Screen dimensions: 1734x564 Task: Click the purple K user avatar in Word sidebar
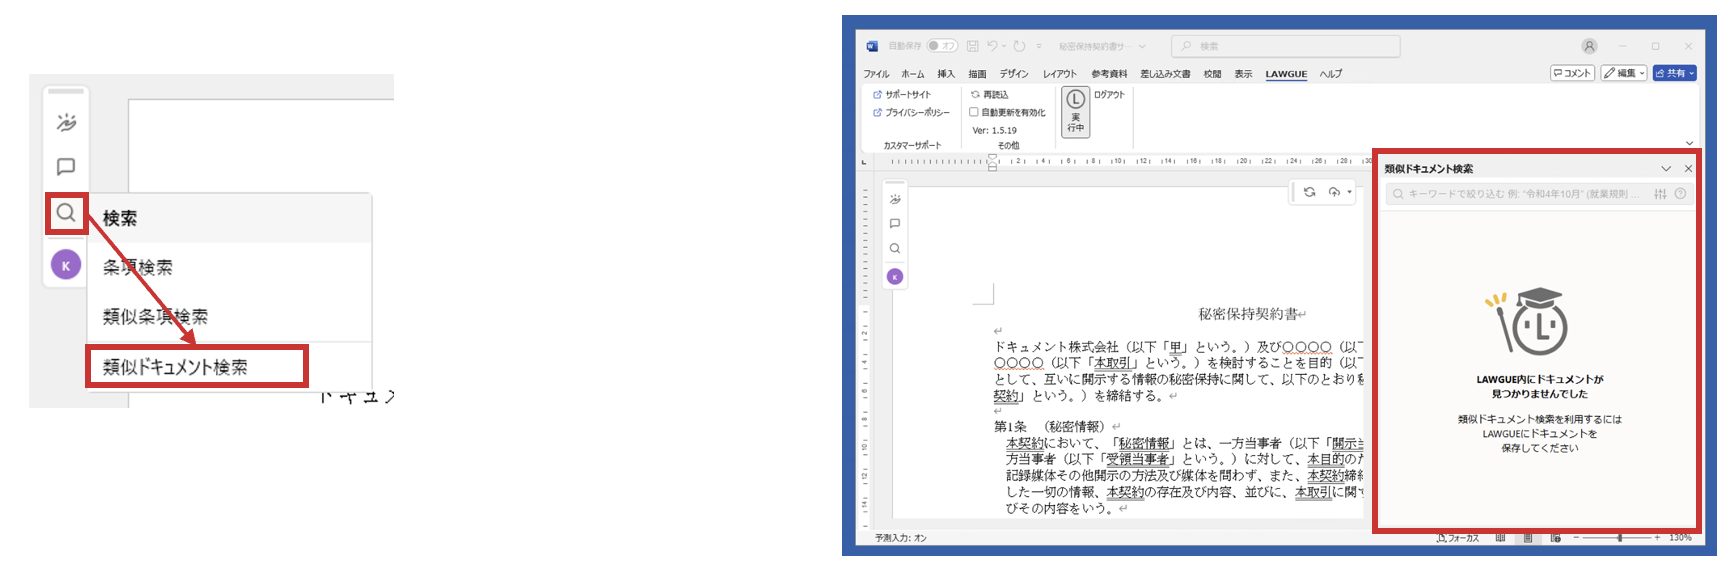(895, 277)
